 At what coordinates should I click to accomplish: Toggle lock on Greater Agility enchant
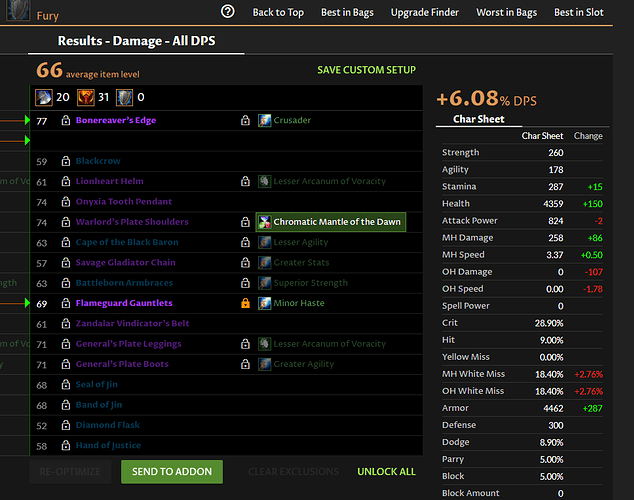tap(245, 364)
